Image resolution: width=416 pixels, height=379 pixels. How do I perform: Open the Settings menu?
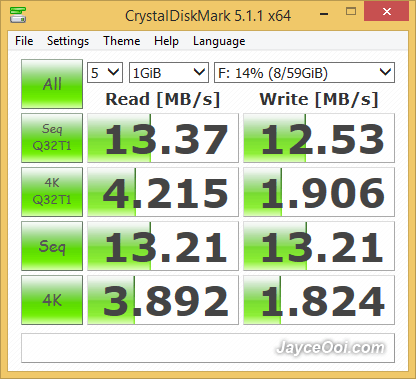coord(68,41)
